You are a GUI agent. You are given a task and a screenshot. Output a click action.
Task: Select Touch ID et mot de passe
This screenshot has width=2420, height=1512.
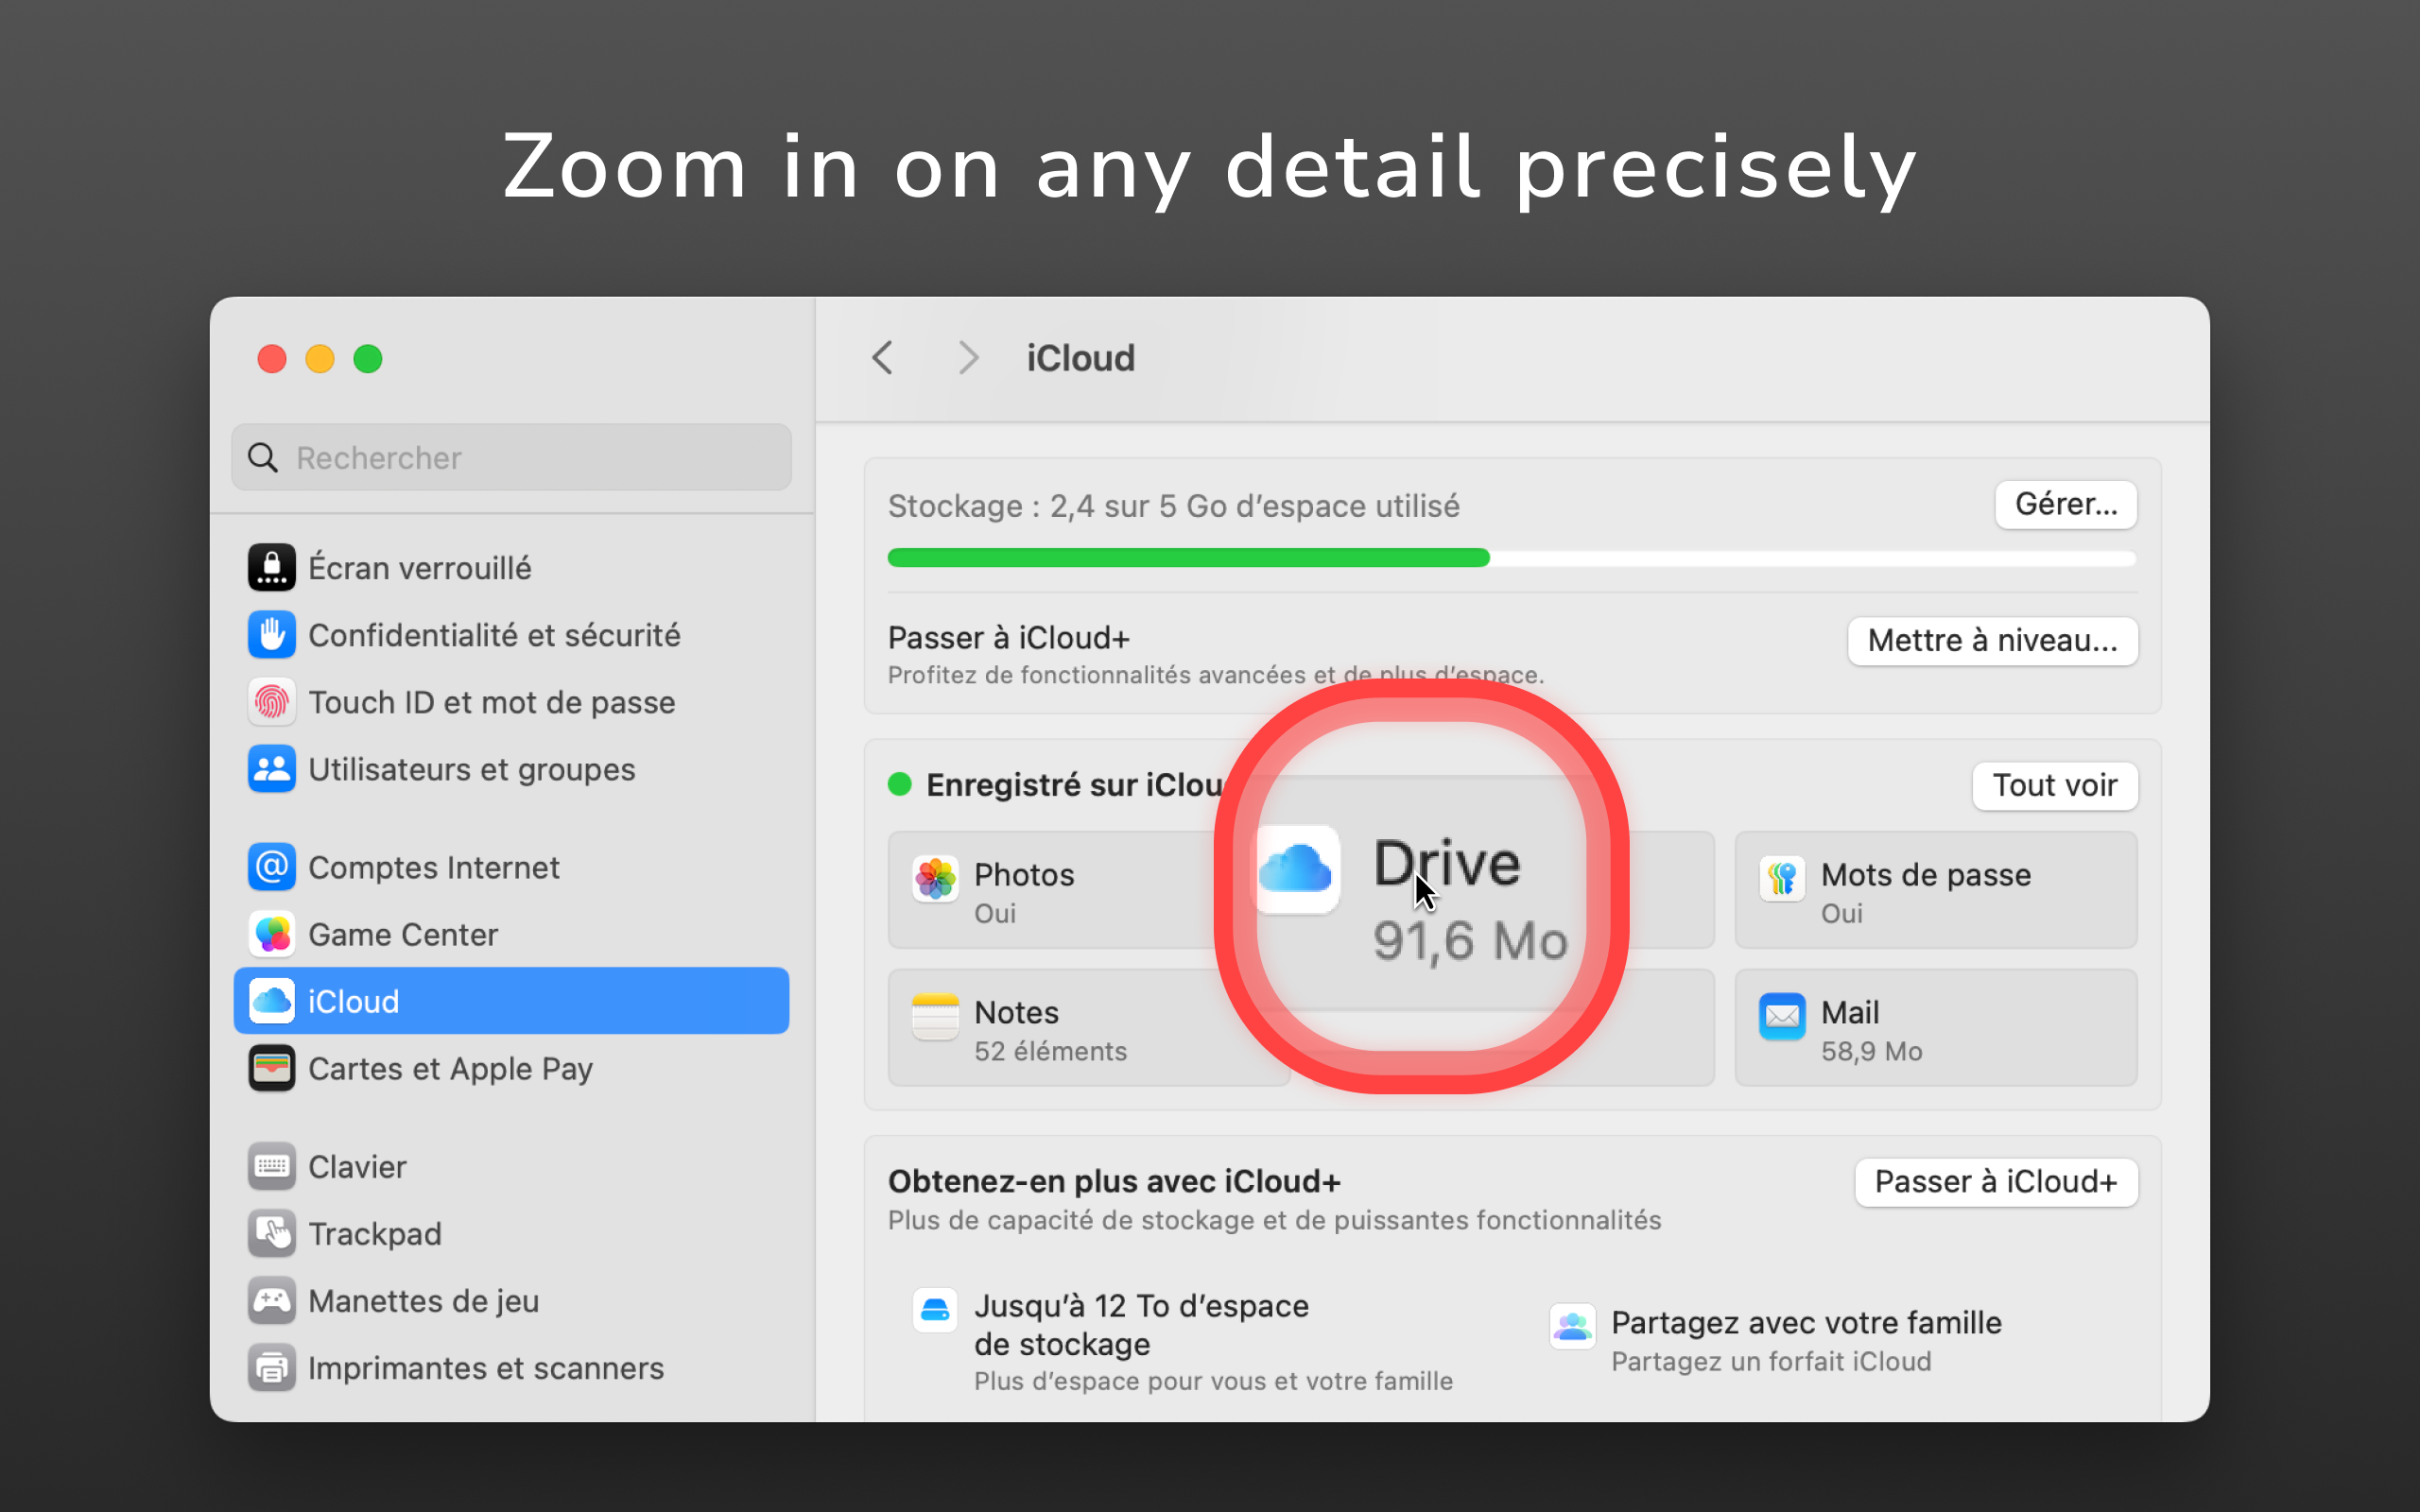[x=511, y=702]
